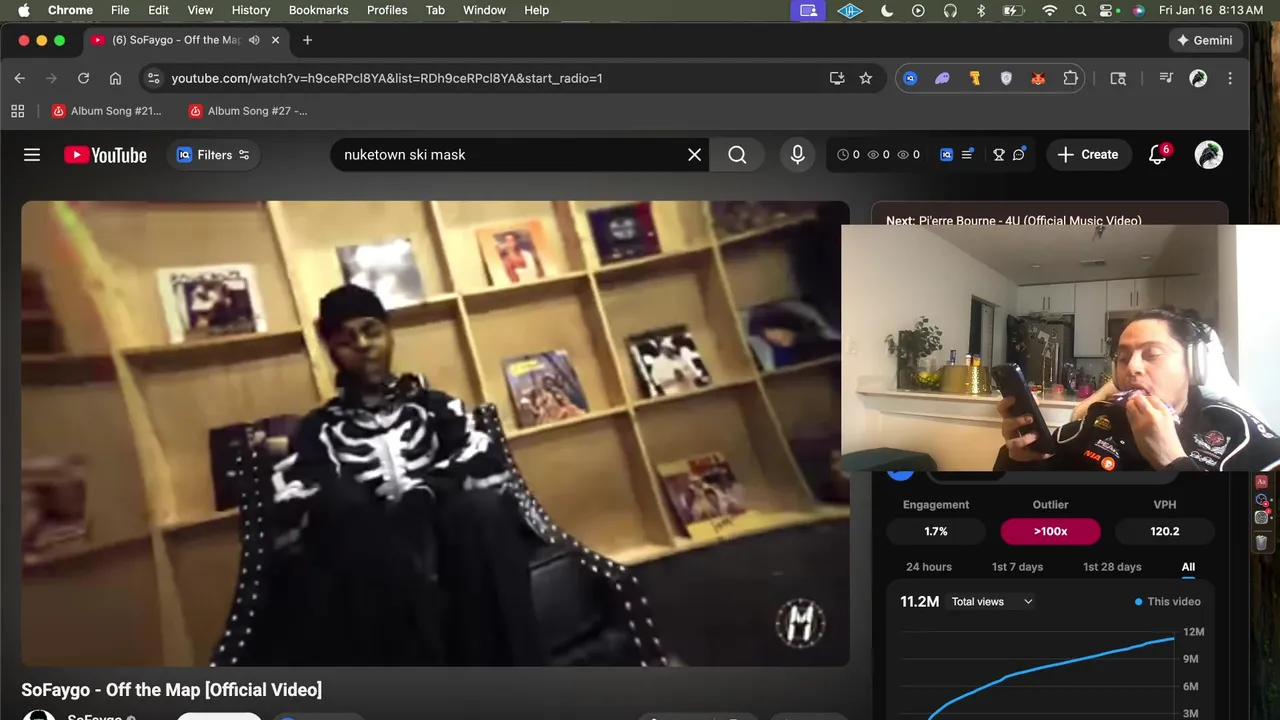
Task: Expand the Total views dropdown
Action: point(992,601)
